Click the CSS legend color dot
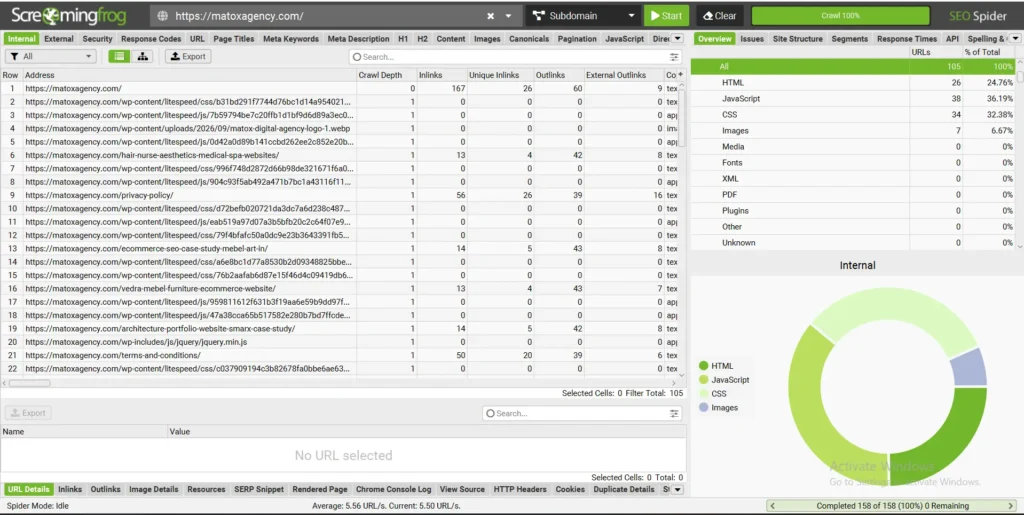The image size is (1024, 515). (703, 394)
